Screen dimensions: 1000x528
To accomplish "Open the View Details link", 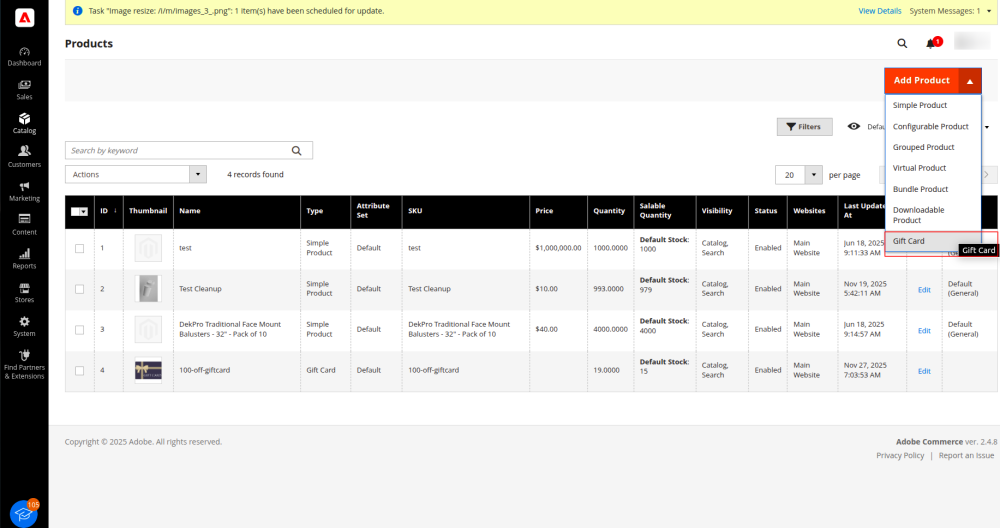I will [879, 10].
